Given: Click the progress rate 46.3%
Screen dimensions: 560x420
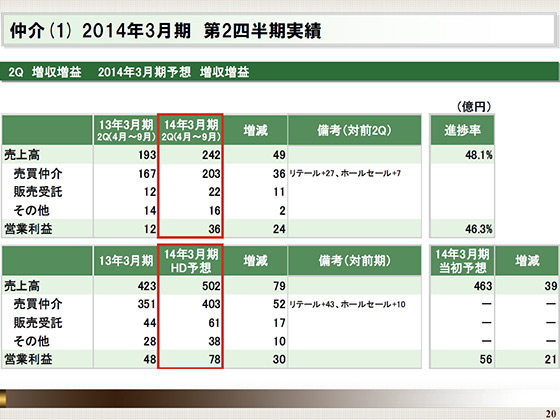Looking at the screenshot, I should click(479, 229).
